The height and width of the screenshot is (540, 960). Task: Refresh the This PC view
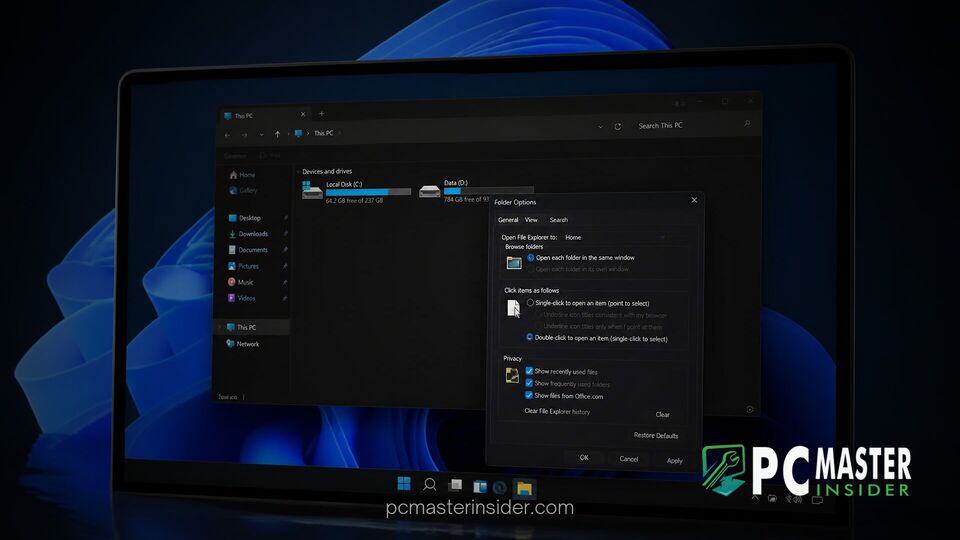point(618,127)
